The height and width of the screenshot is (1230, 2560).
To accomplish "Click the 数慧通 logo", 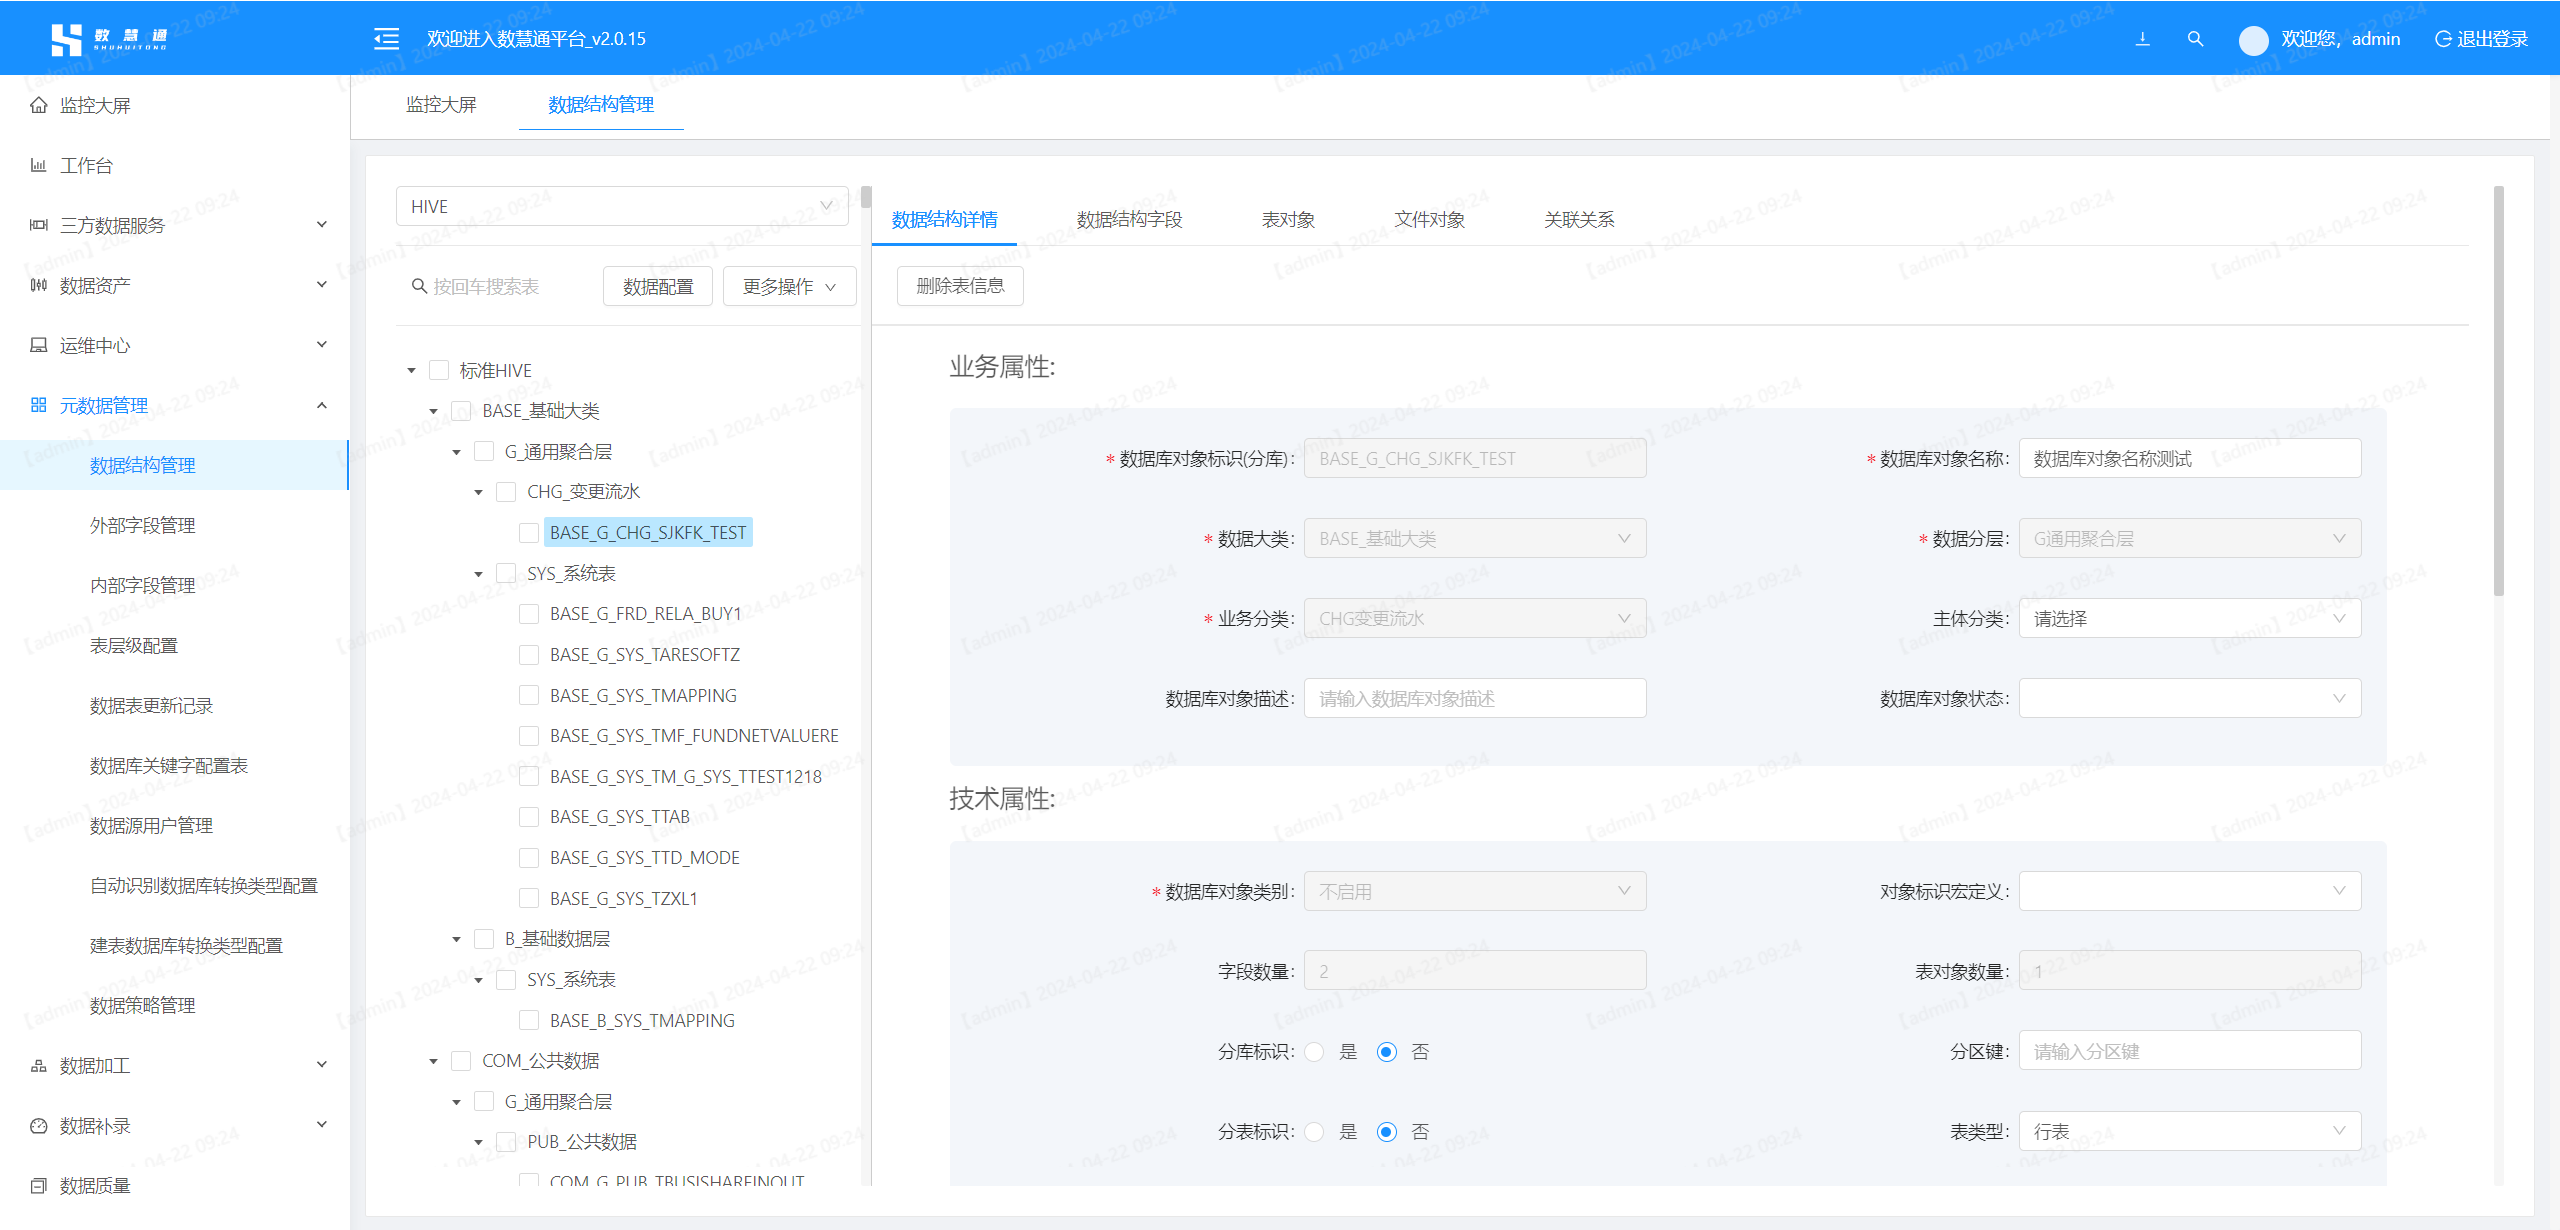I will coord(109,39).
